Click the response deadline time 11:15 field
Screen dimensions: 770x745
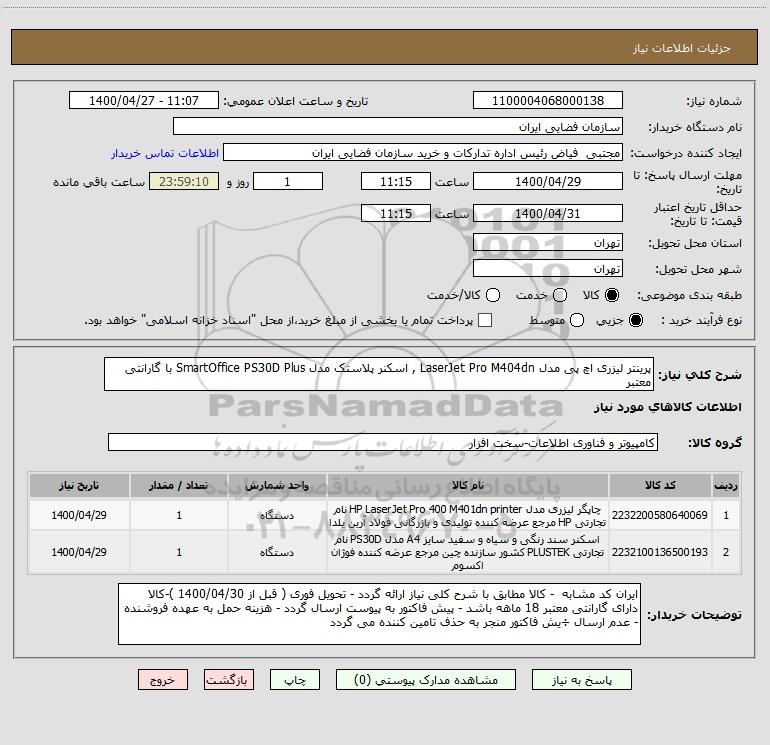[x=396, y=181]
